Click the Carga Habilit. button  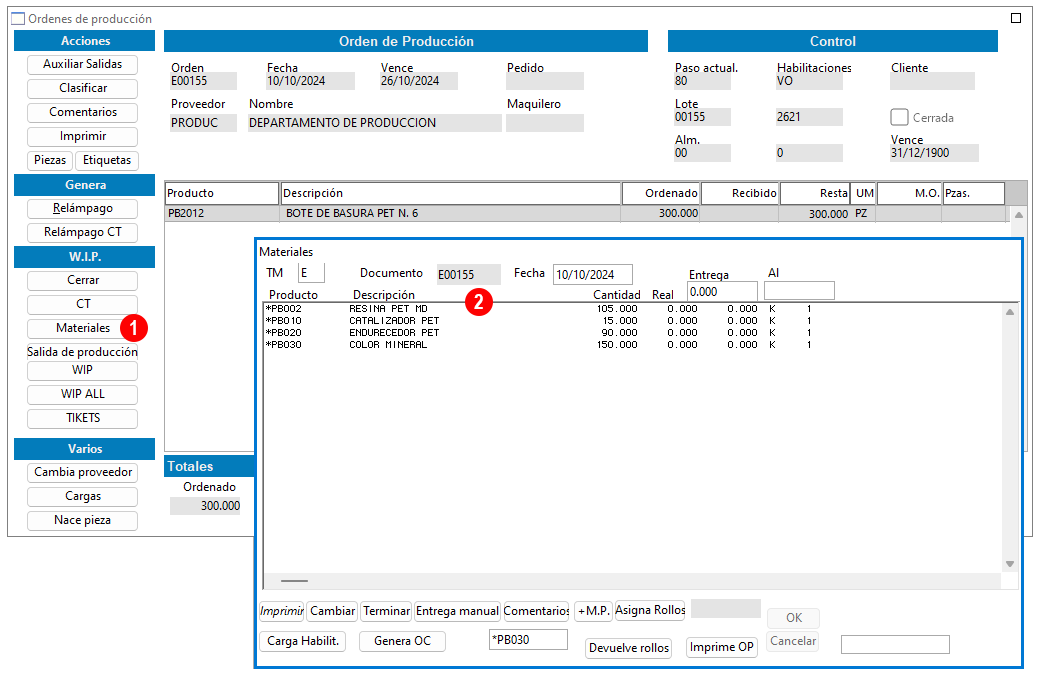pyautogui.click(x=303, y=641)
